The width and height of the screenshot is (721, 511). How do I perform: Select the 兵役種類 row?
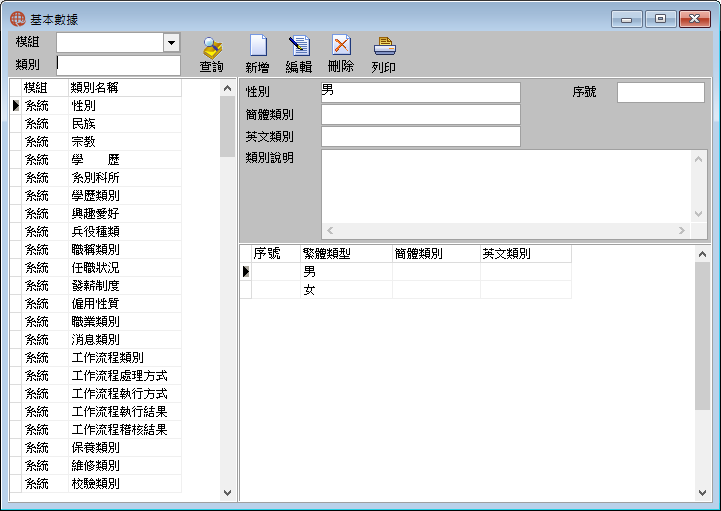click(x=96, y=231)
